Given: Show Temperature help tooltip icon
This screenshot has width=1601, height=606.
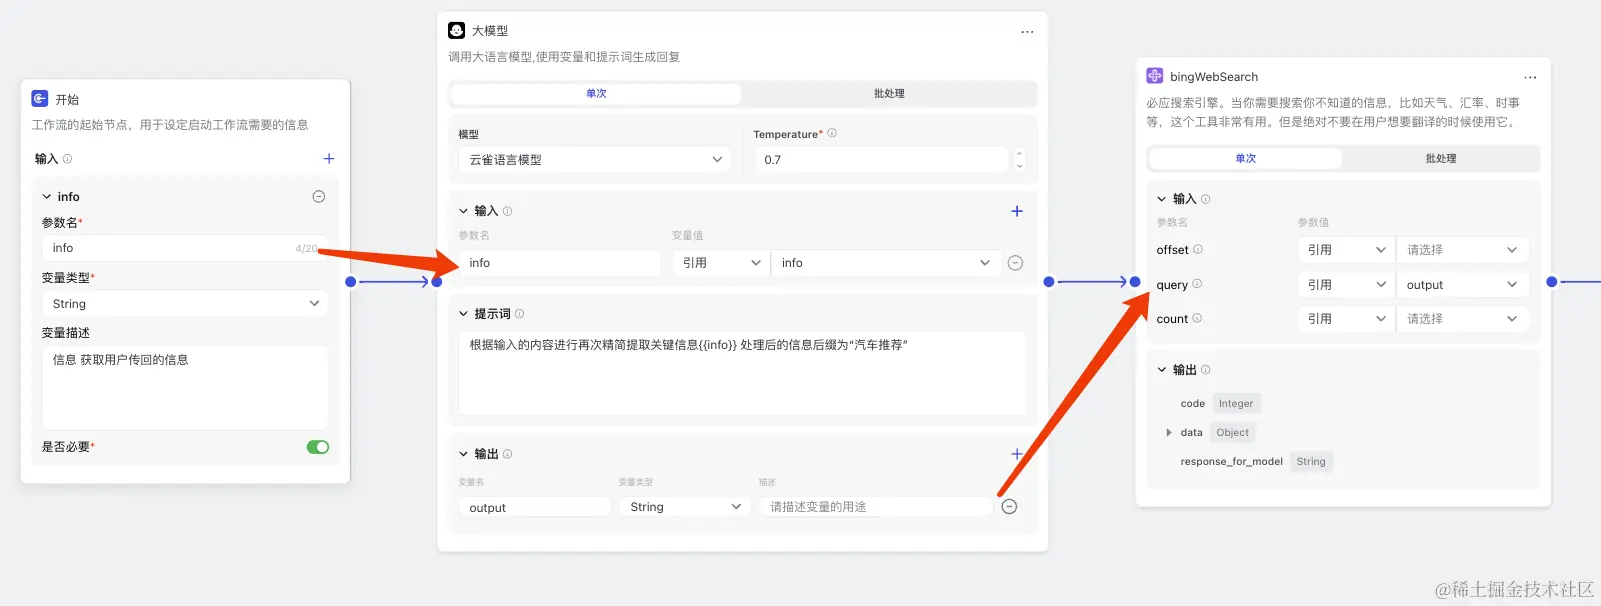Looking at the screenshot, I should click(832, 133).
